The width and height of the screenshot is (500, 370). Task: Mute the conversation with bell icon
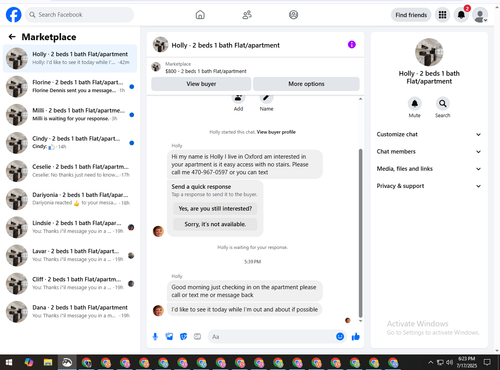pyautogui.click(x=415, y=104)
